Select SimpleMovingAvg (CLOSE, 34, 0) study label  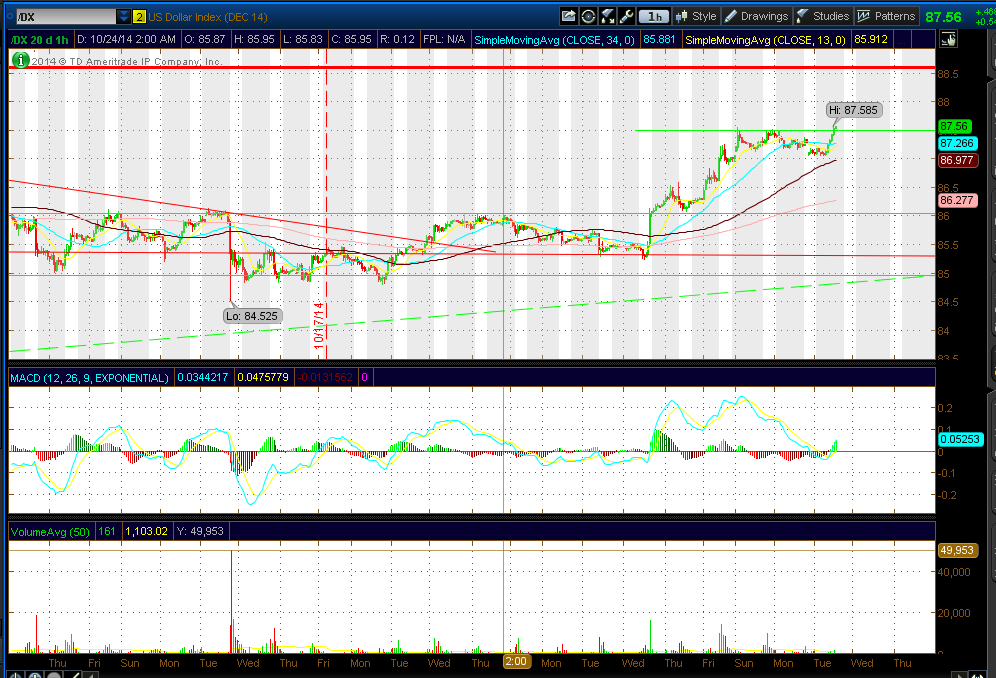(x=555, y=40)
